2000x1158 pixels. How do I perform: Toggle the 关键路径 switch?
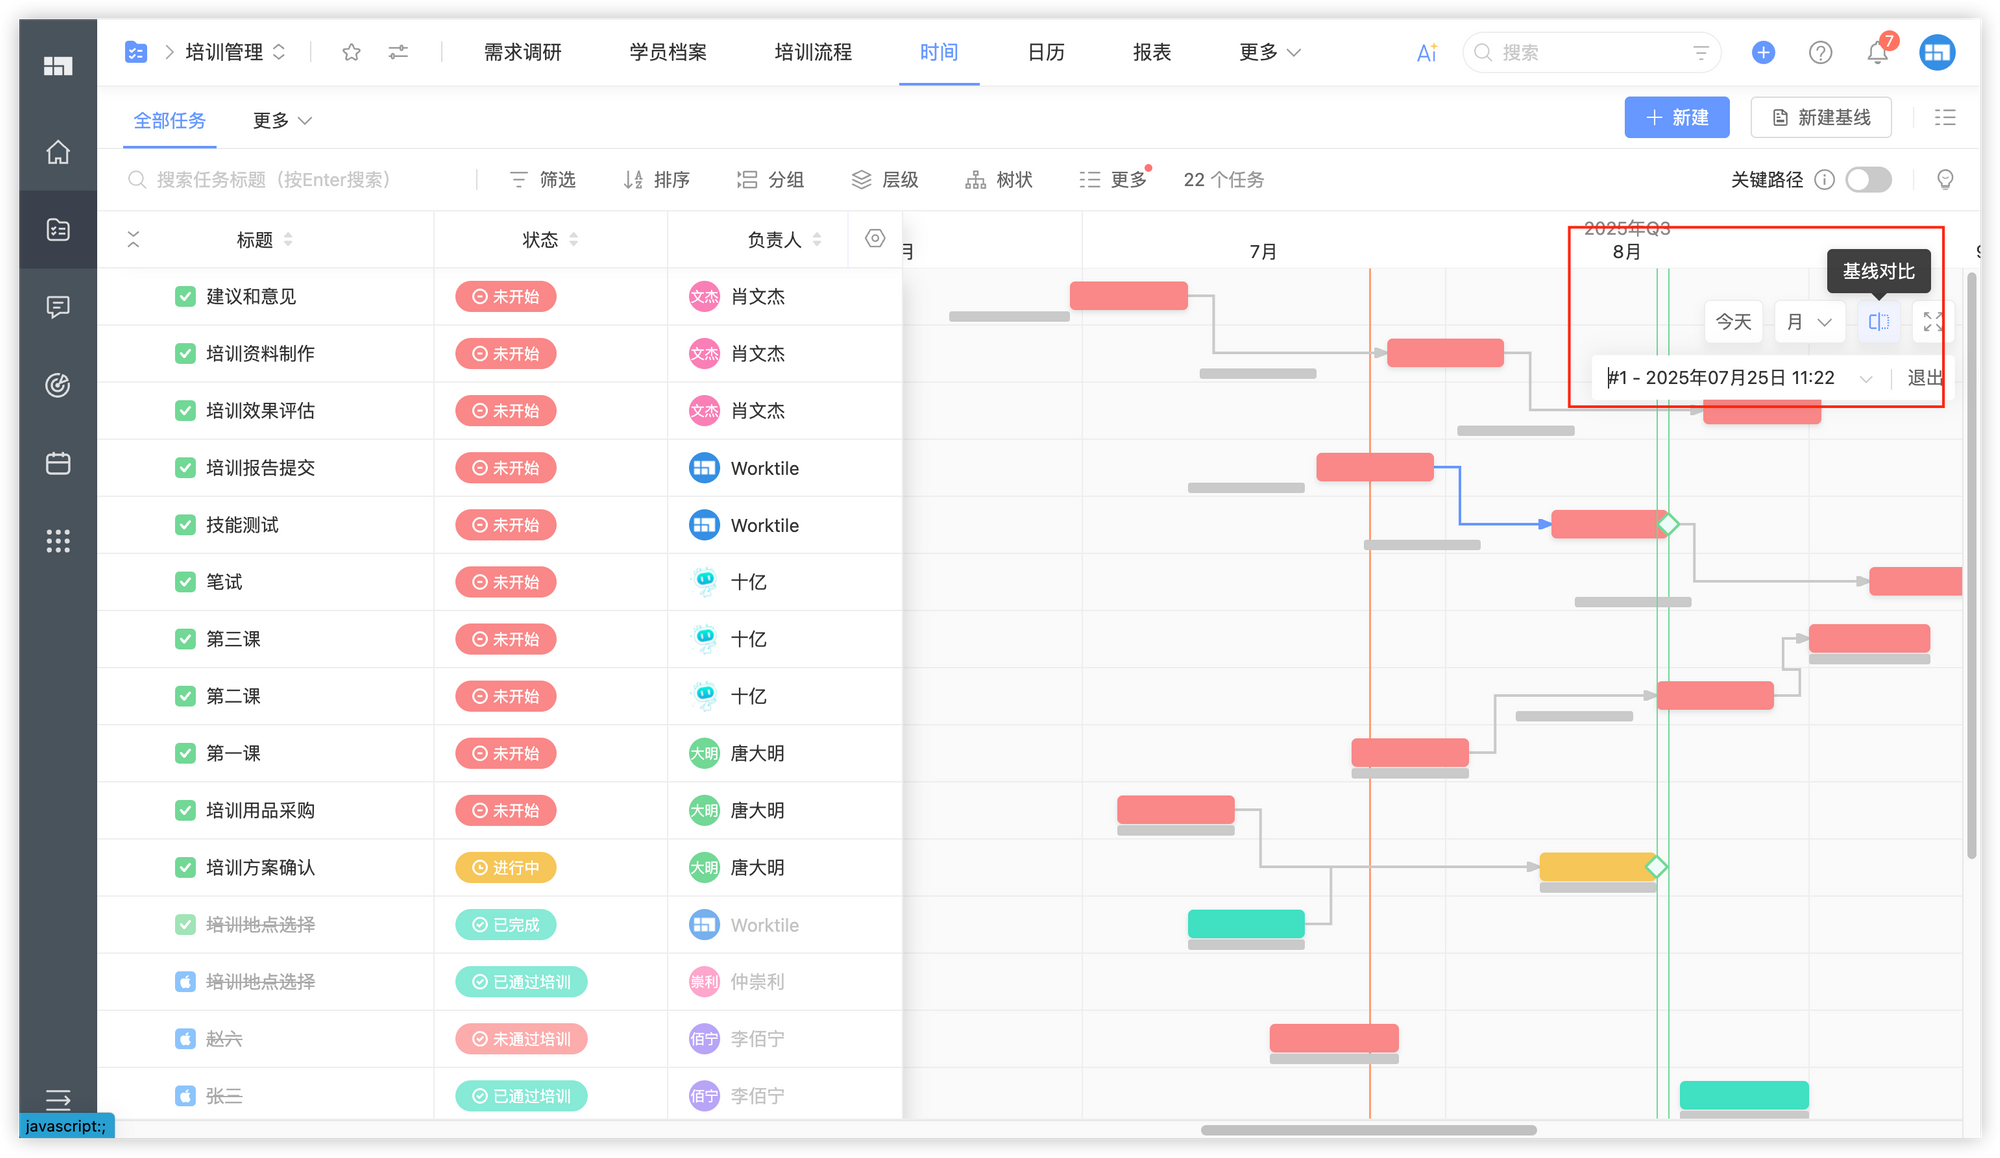pyautogui.click(x=1868, y=180)
